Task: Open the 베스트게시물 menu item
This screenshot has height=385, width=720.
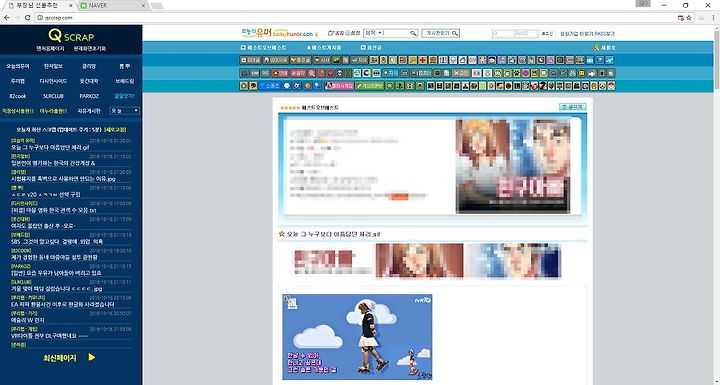Action: click(x=324, y=47)
